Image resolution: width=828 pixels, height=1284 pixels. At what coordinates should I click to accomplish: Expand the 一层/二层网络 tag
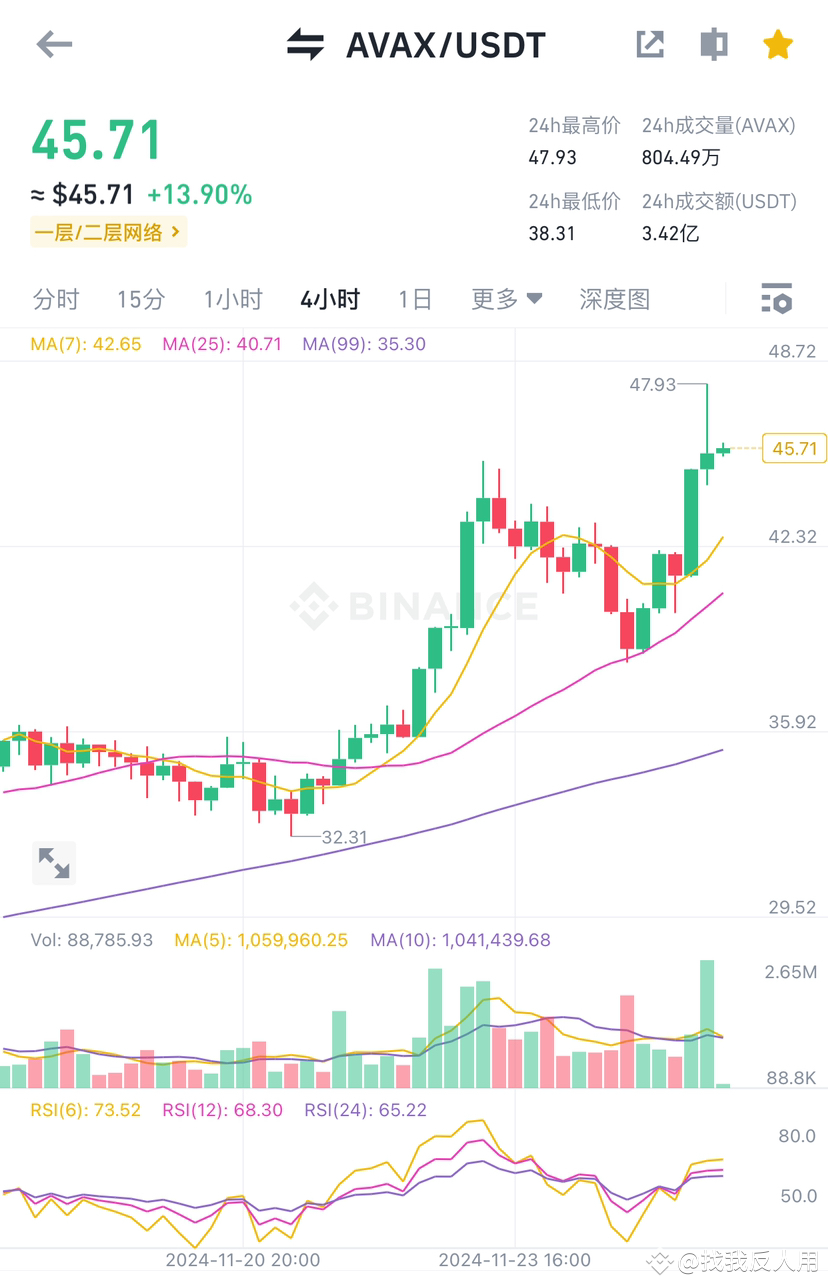107,231
